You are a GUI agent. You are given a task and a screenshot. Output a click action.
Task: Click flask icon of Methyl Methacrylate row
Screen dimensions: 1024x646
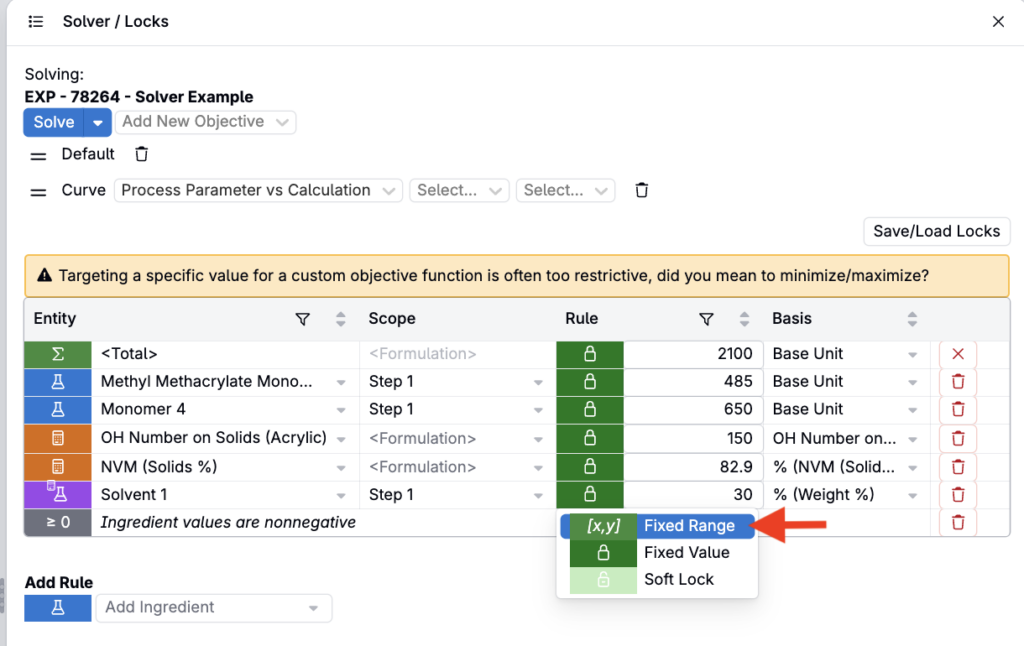[58, 381]
